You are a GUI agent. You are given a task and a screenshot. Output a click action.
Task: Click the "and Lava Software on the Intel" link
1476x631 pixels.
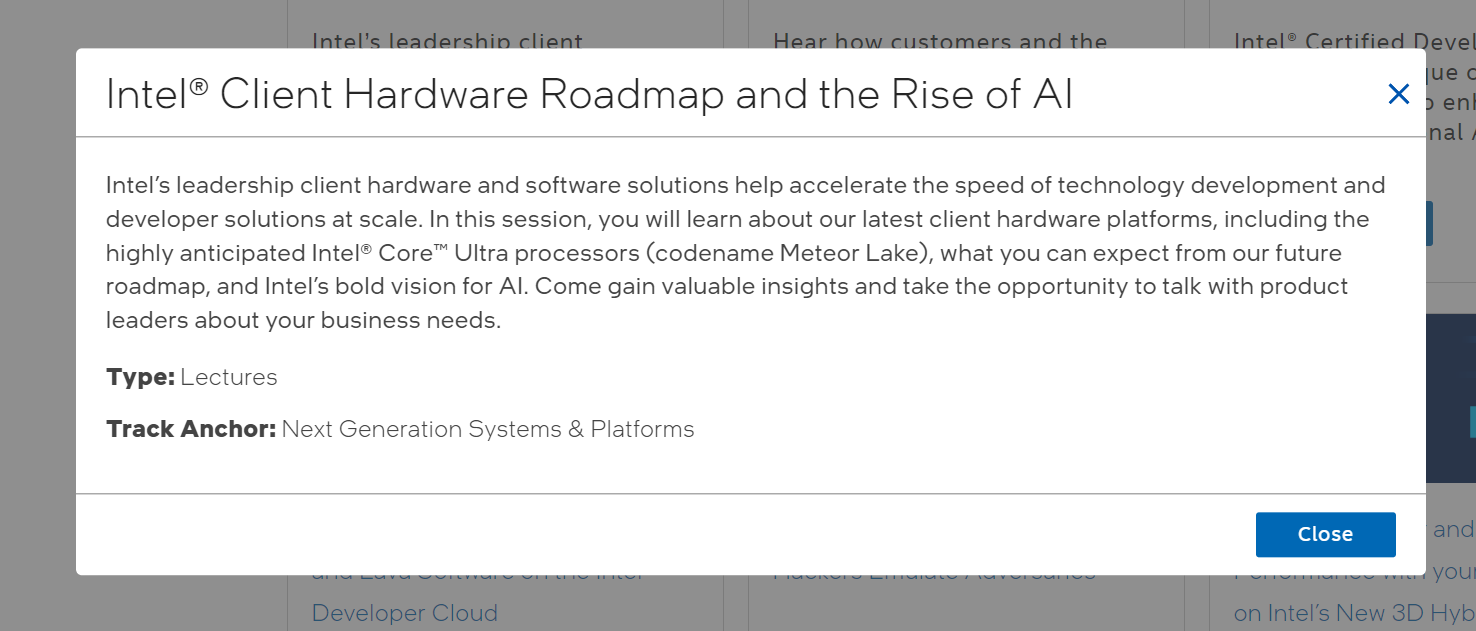tap(478, 579)
